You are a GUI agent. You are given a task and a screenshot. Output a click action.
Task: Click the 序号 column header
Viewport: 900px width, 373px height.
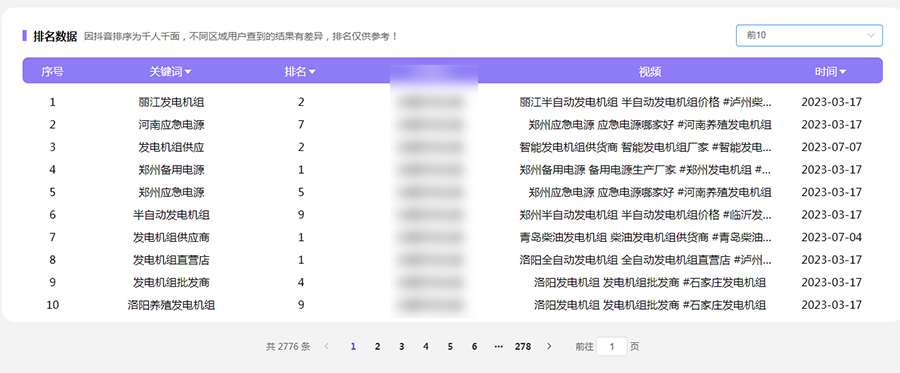point(52,72)
